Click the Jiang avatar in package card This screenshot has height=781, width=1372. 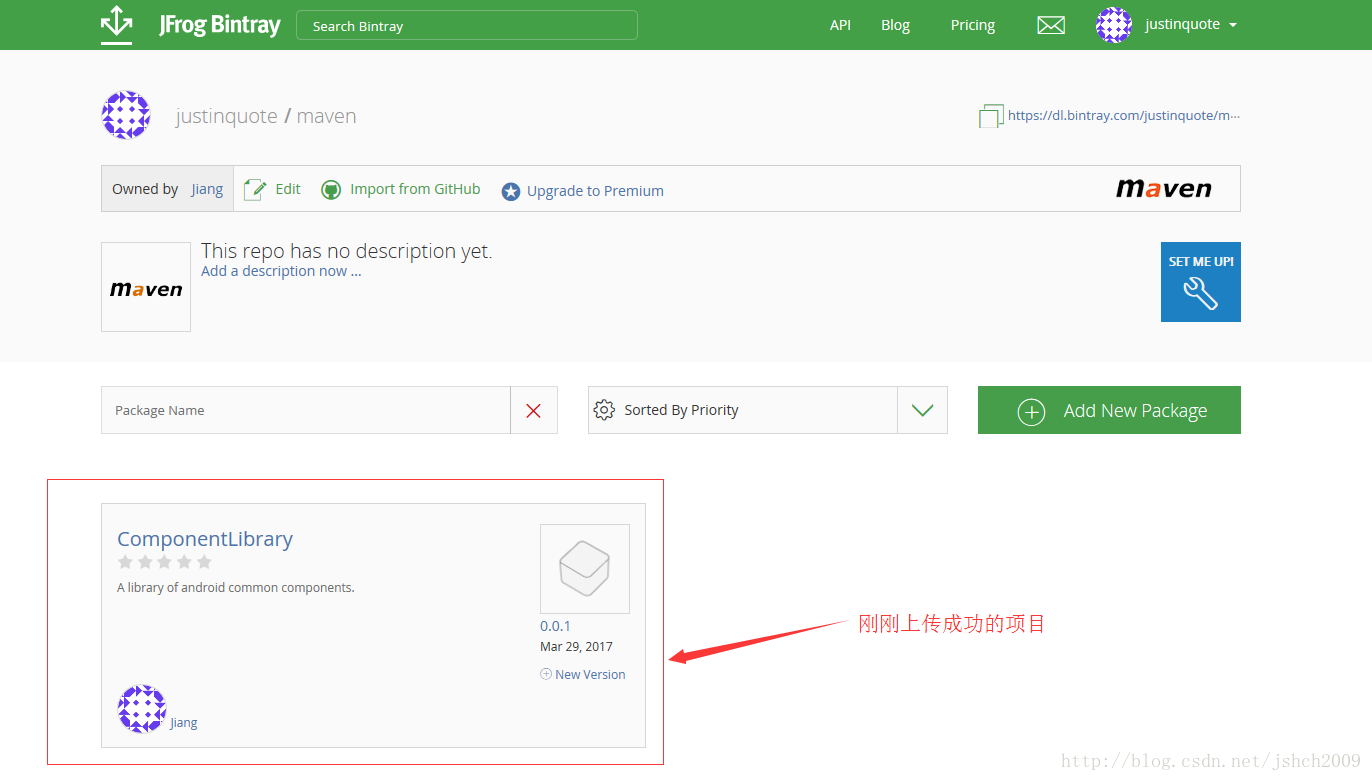coord(142,709)
